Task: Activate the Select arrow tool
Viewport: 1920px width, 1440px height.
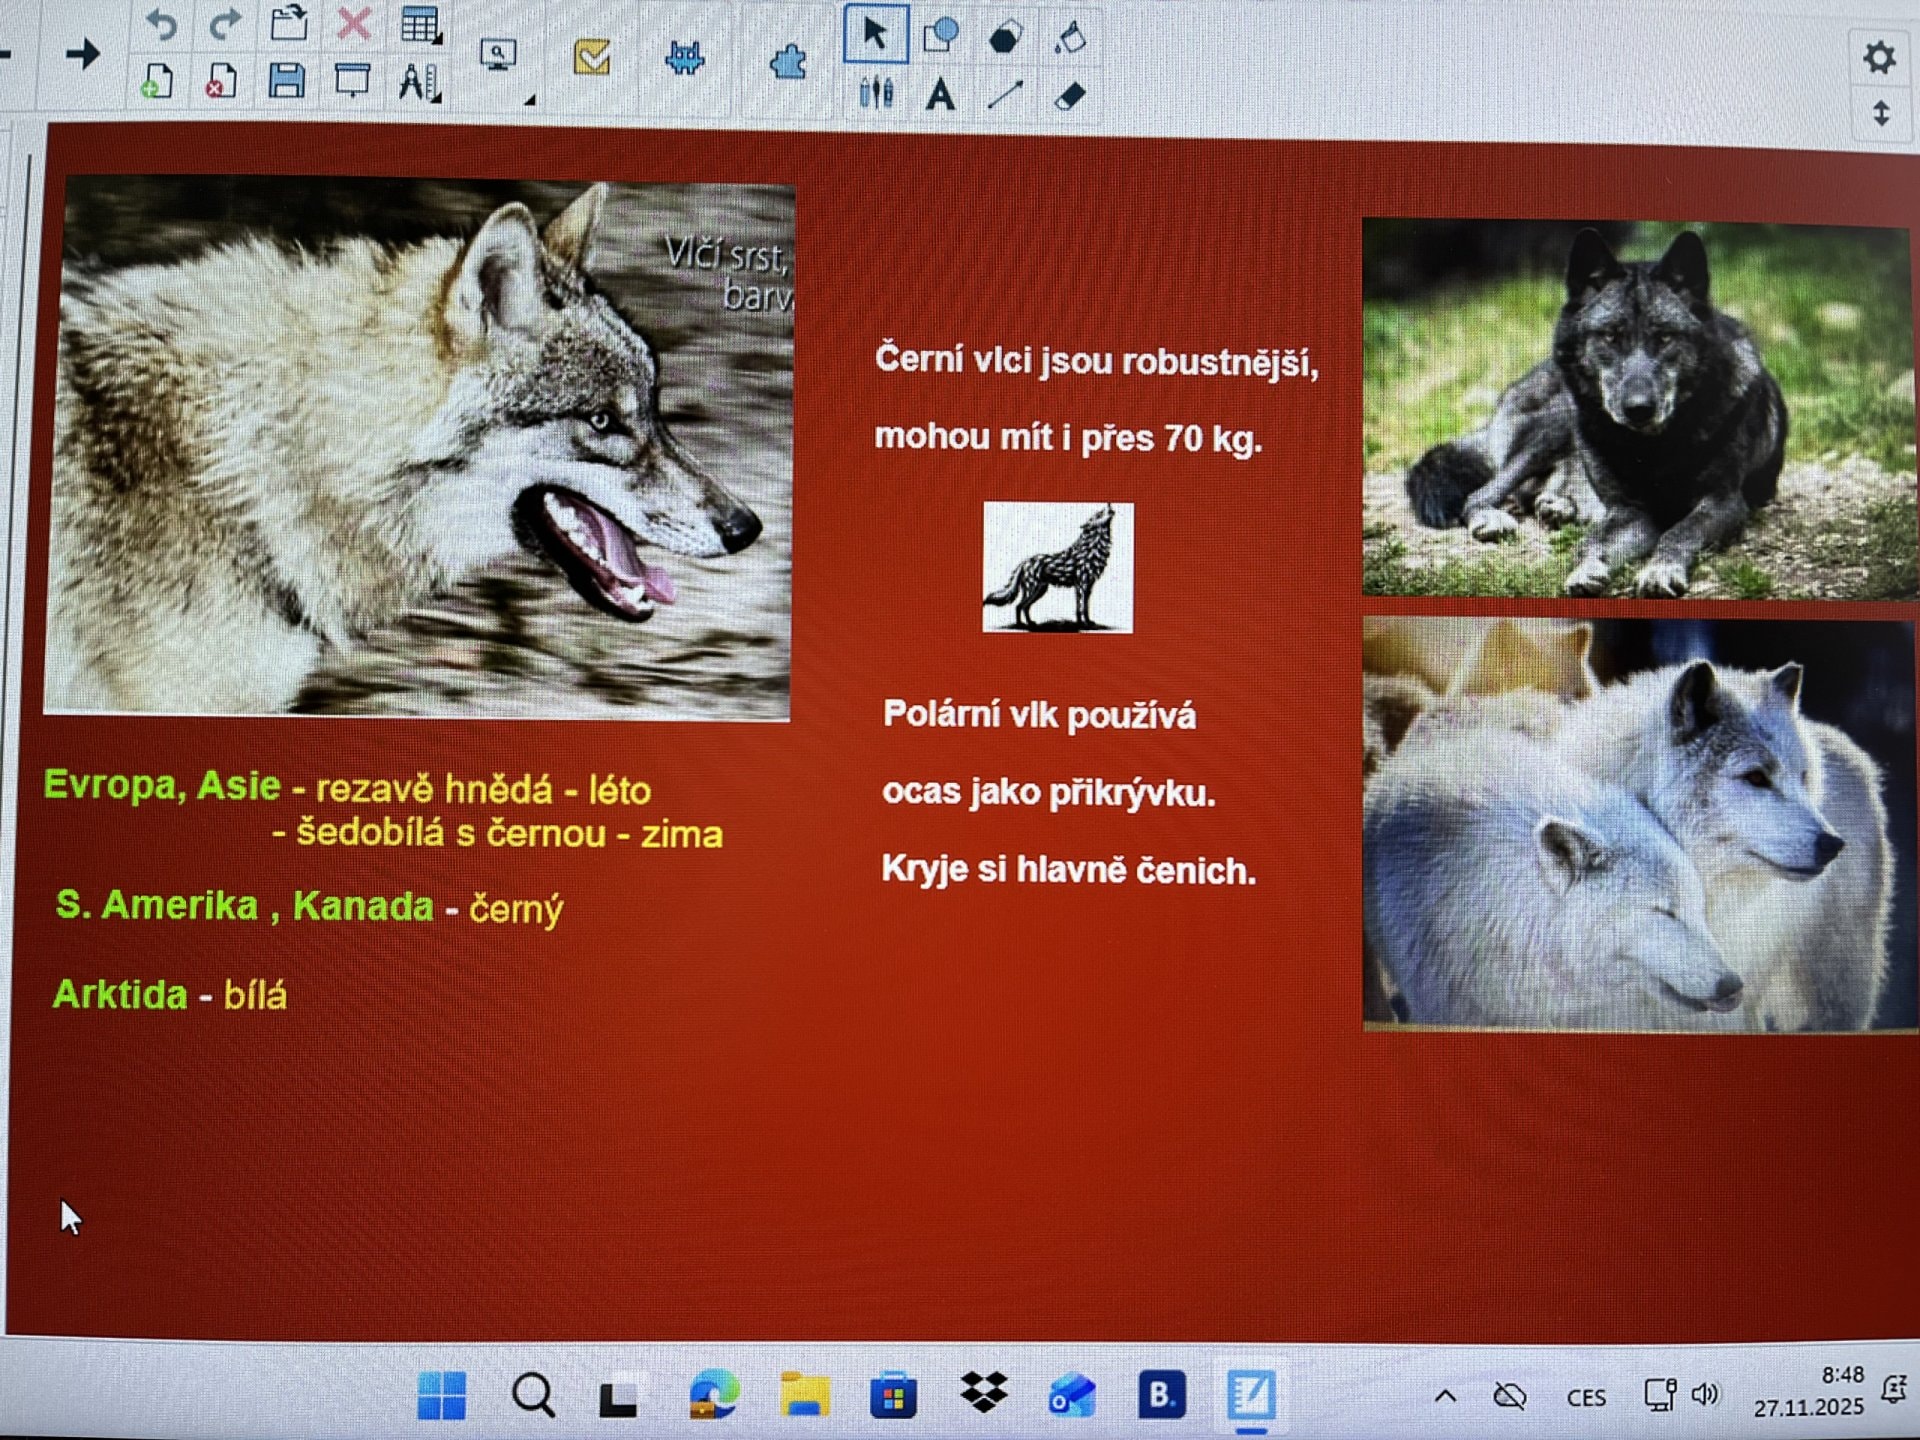Action: click(x=875, y=34)
